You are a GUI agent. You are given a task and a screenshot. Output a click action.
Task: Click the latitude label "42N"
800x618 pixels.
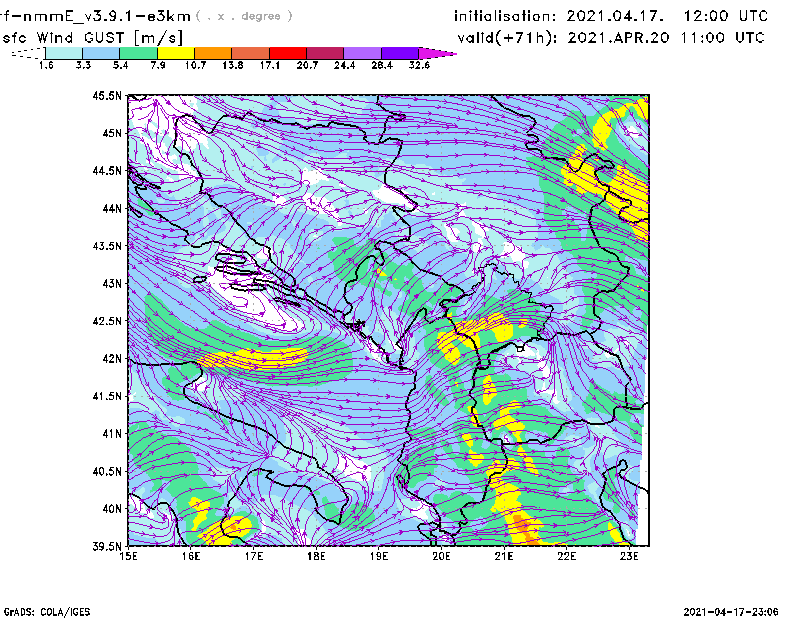tap(112, 359)
